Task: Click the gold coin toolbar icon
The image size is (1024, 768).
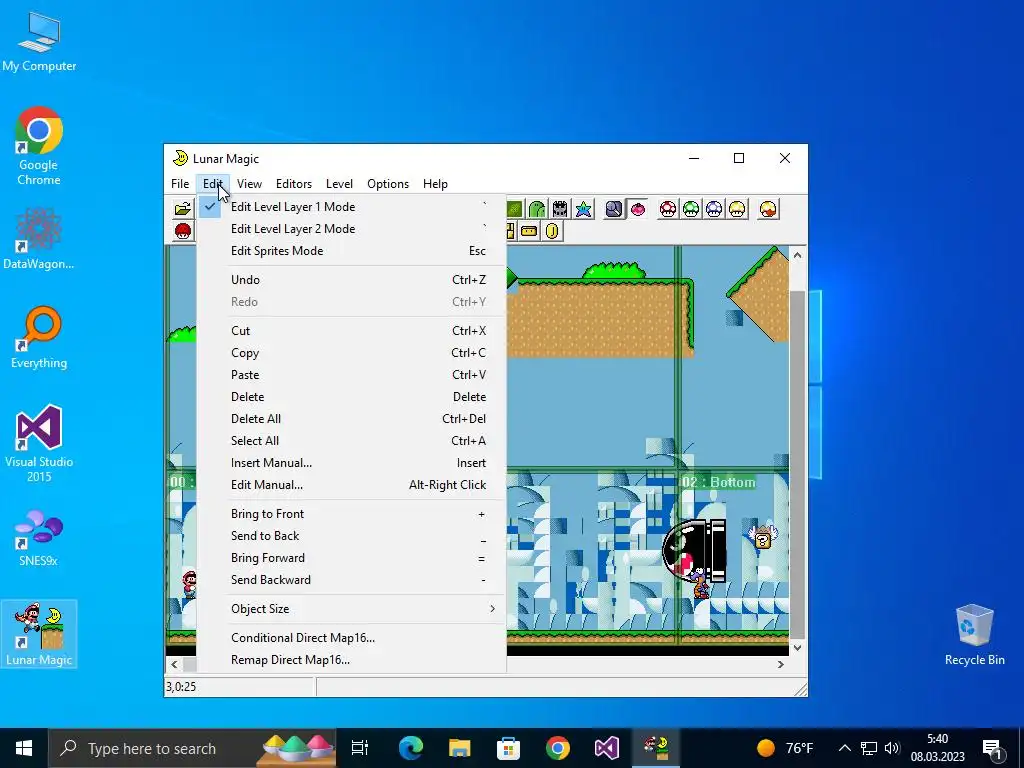Action: [552, 231]
